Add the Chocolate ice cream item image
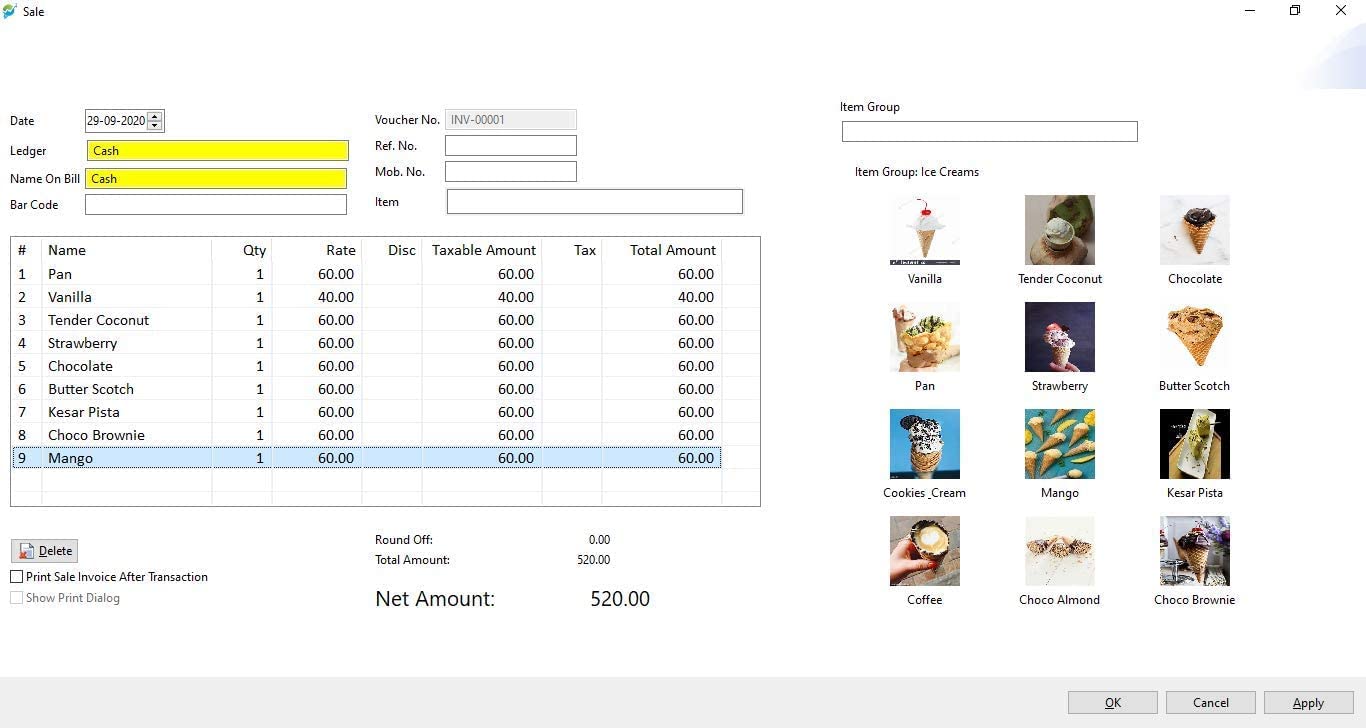The width and height of the screenshot is (1366, 728). 1194,230
